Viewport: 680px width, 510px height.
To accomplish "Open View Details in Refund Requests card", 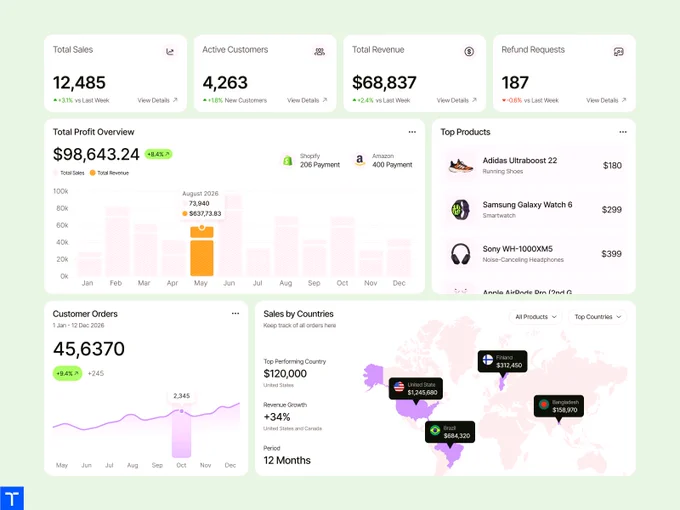I will (606, 100).
